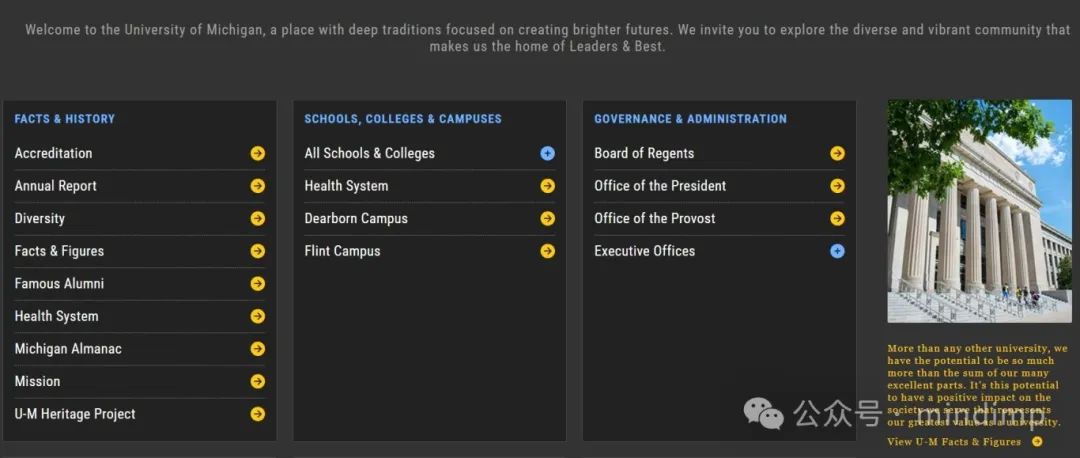Click the arrow icon beside U-M Heritage Project
This screenshot has width=1080, height=458.
258,414
